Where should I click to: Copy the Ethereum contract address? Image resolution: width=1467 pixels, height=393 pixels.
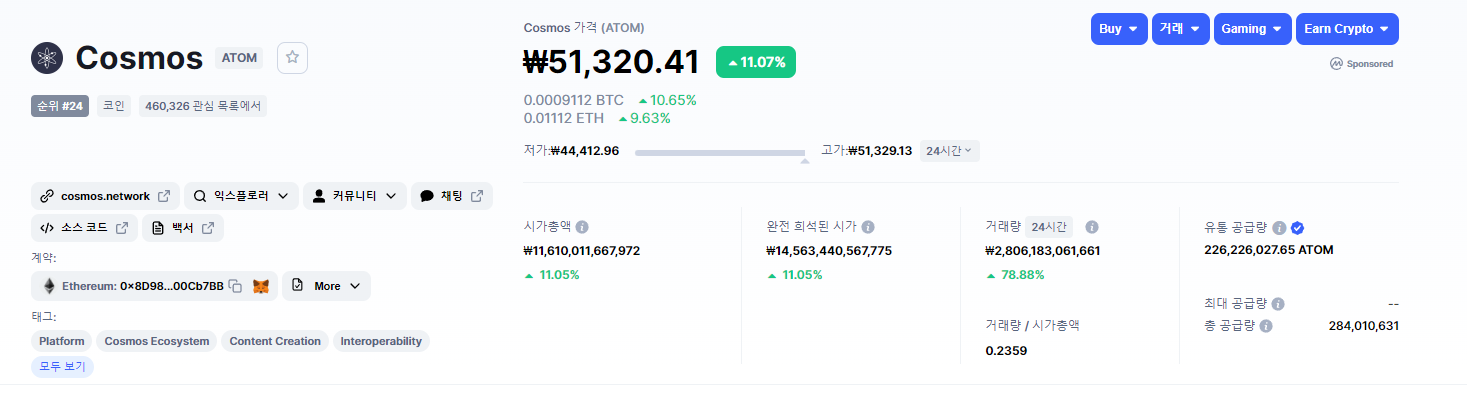point(235,286)
